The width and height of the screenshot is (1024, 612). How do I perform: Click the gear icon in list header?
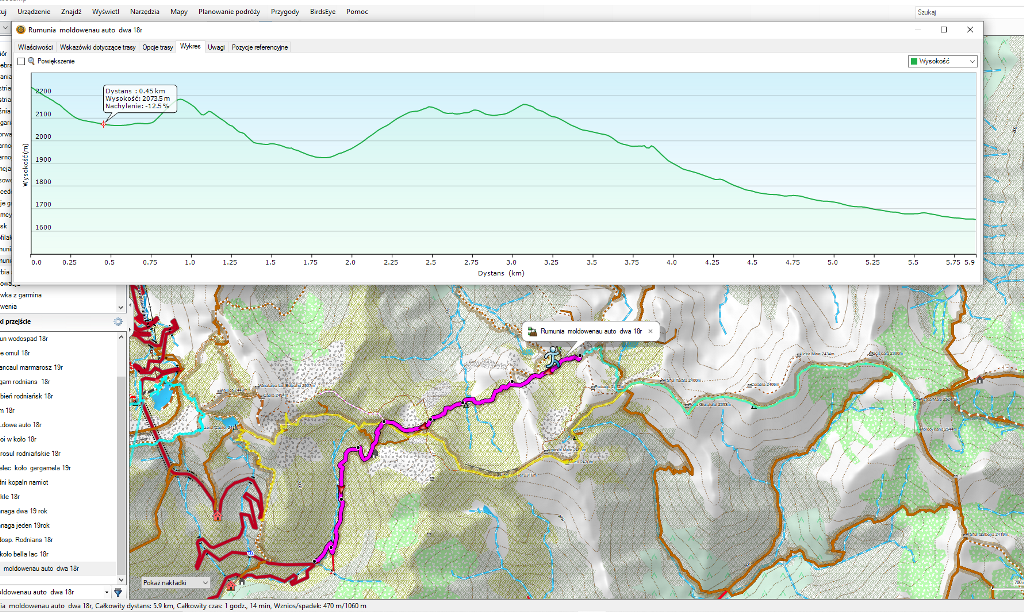pos(118,322)
